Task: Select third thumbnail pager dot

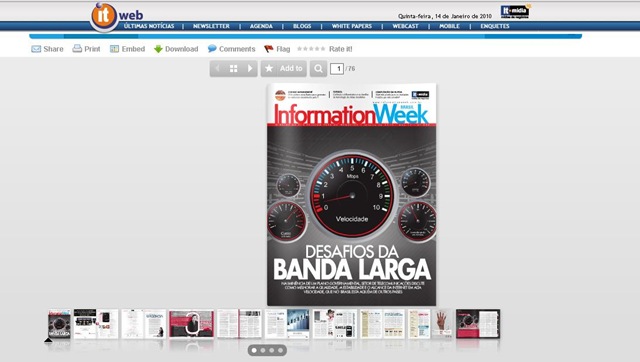Action: tap(271, 350)
